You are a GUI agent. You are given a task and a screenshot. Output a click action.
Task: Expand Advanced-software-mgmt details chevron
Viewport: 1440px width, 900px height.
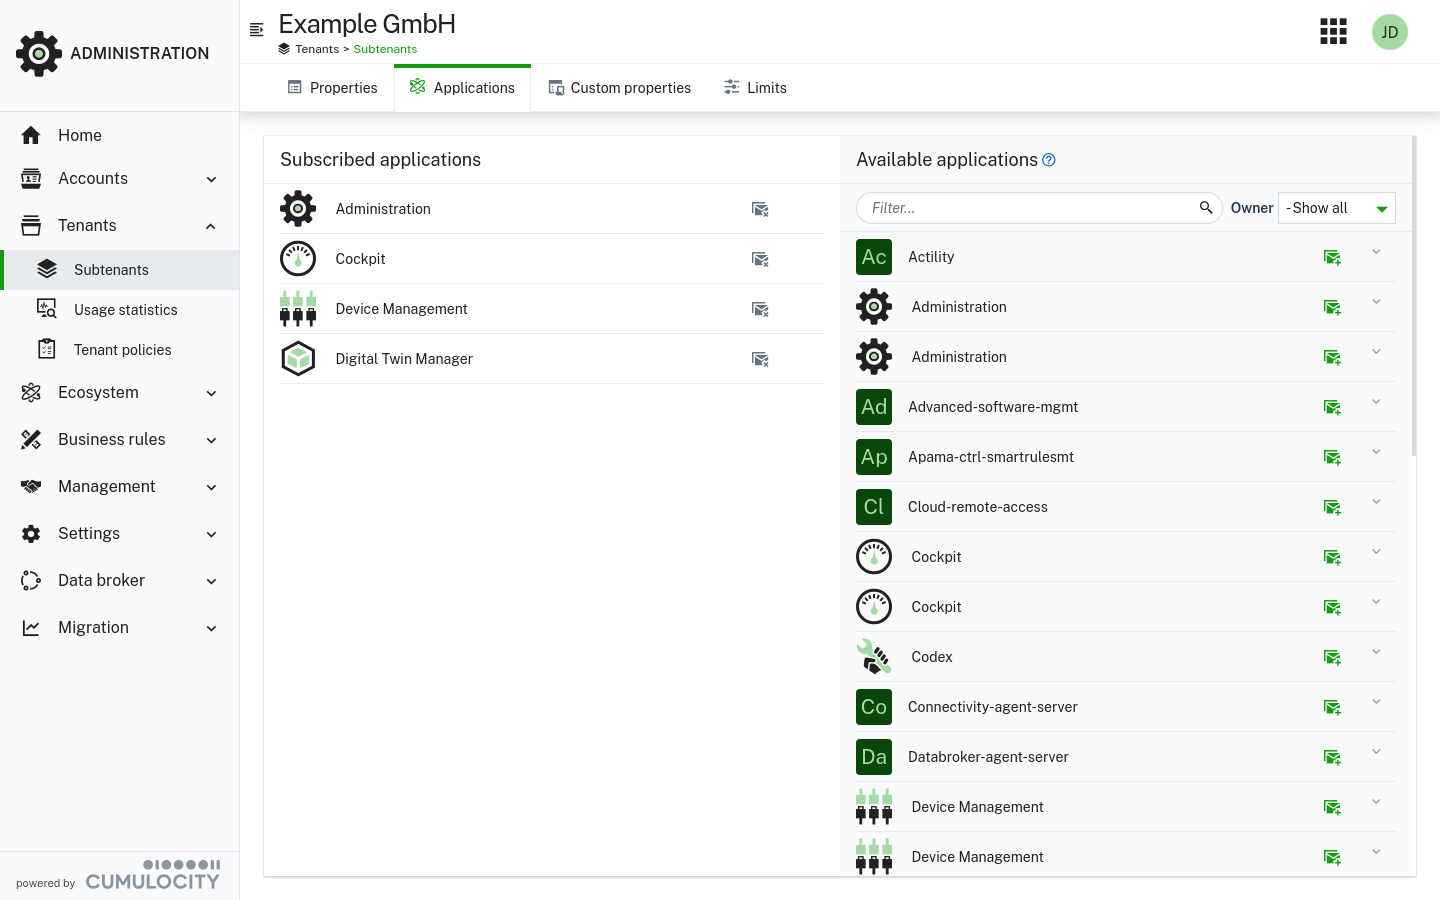[x=1376, y=402]
